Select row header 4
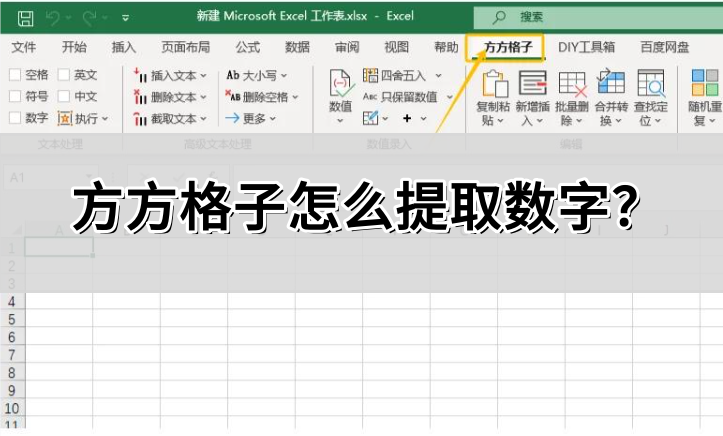The image size is (723, 436). click(12, 301)
